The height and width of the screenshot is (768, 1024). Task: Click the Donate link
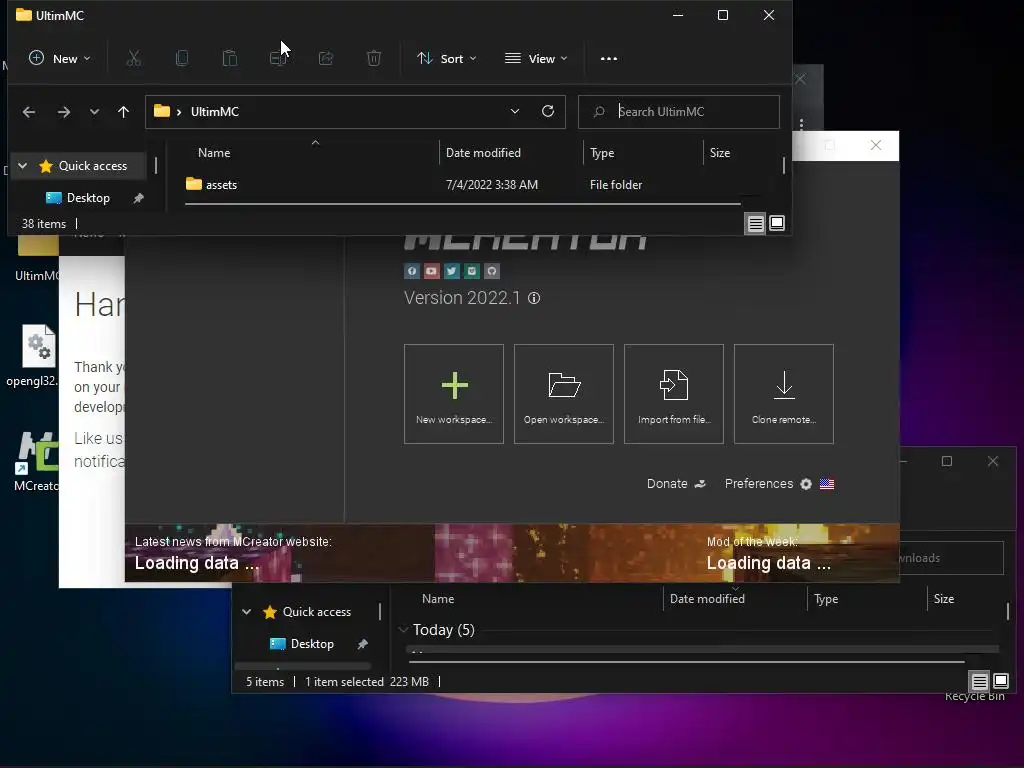coord(676,484)
